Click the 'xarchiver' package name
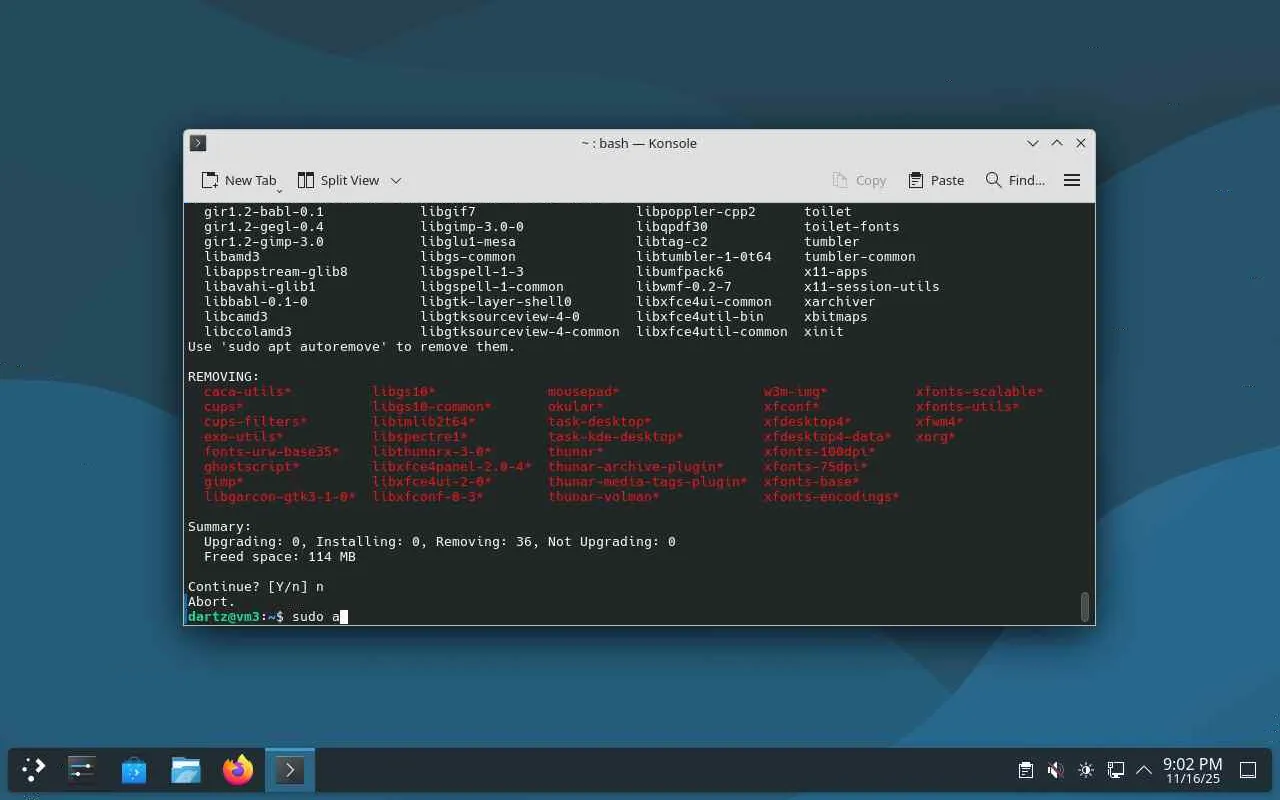This screenshot has height=800, width=1280. point(840,302)
